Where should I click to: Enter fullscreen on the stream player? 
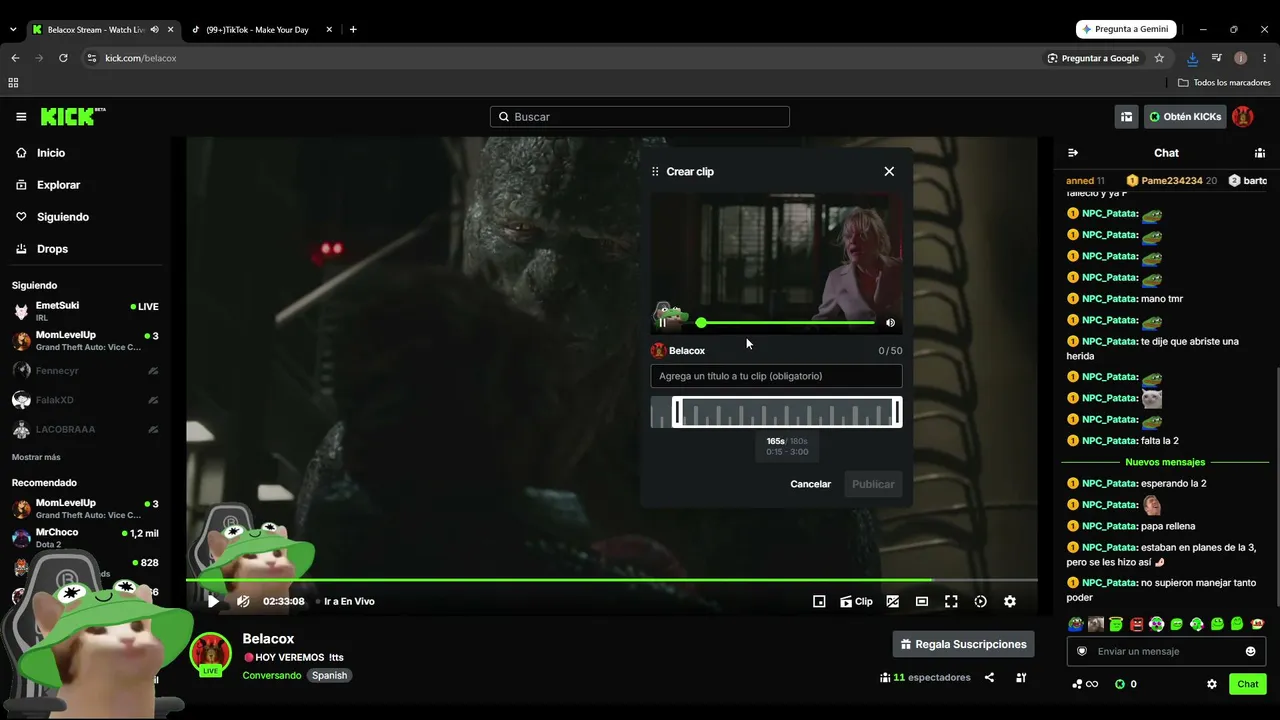coord(951,601)
